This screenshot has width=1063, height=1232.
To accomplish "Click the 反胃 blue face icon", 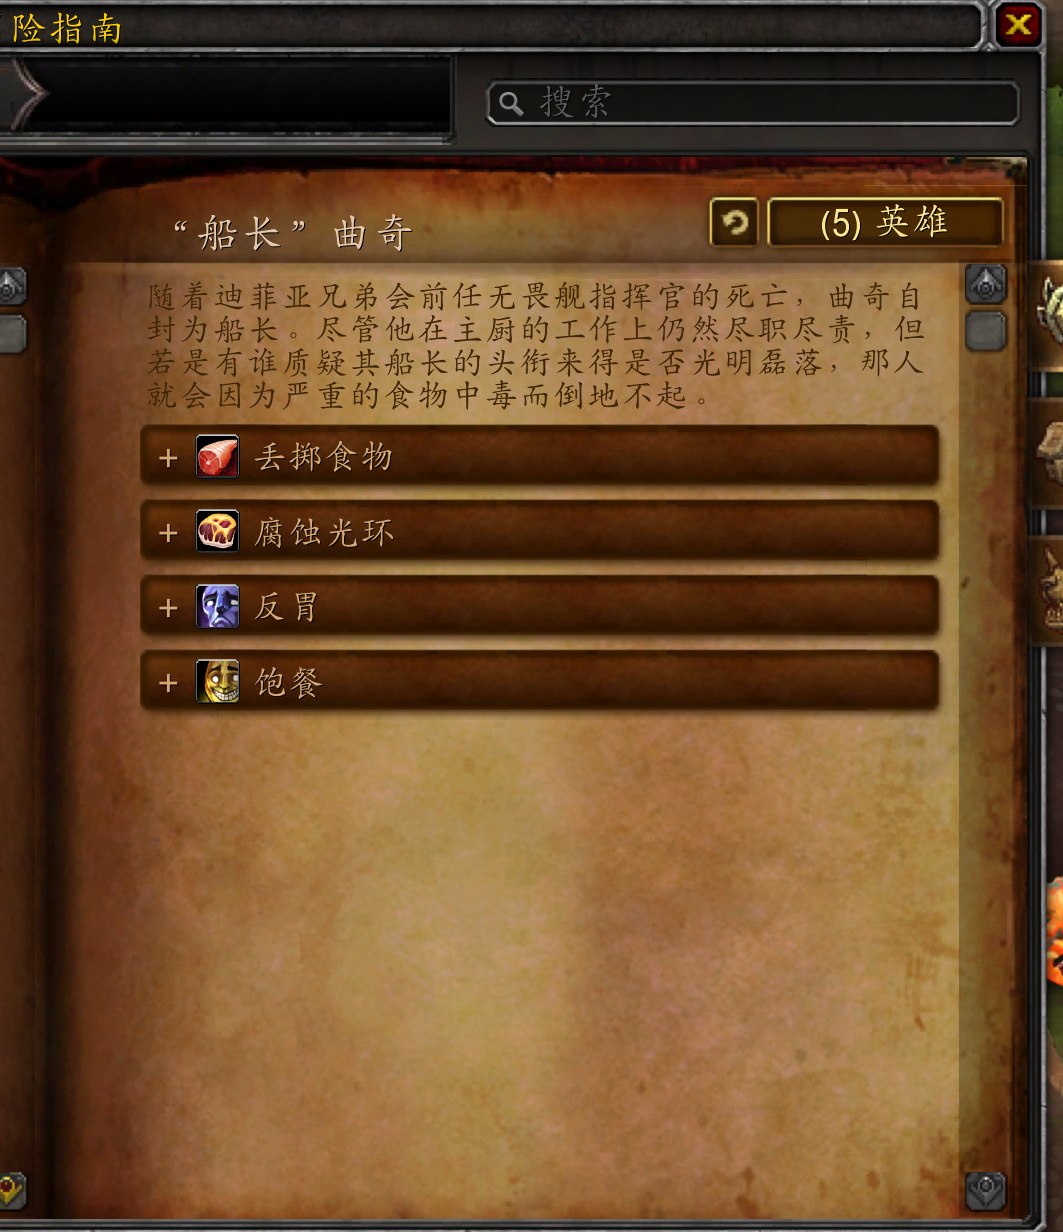I will point(217,607).
